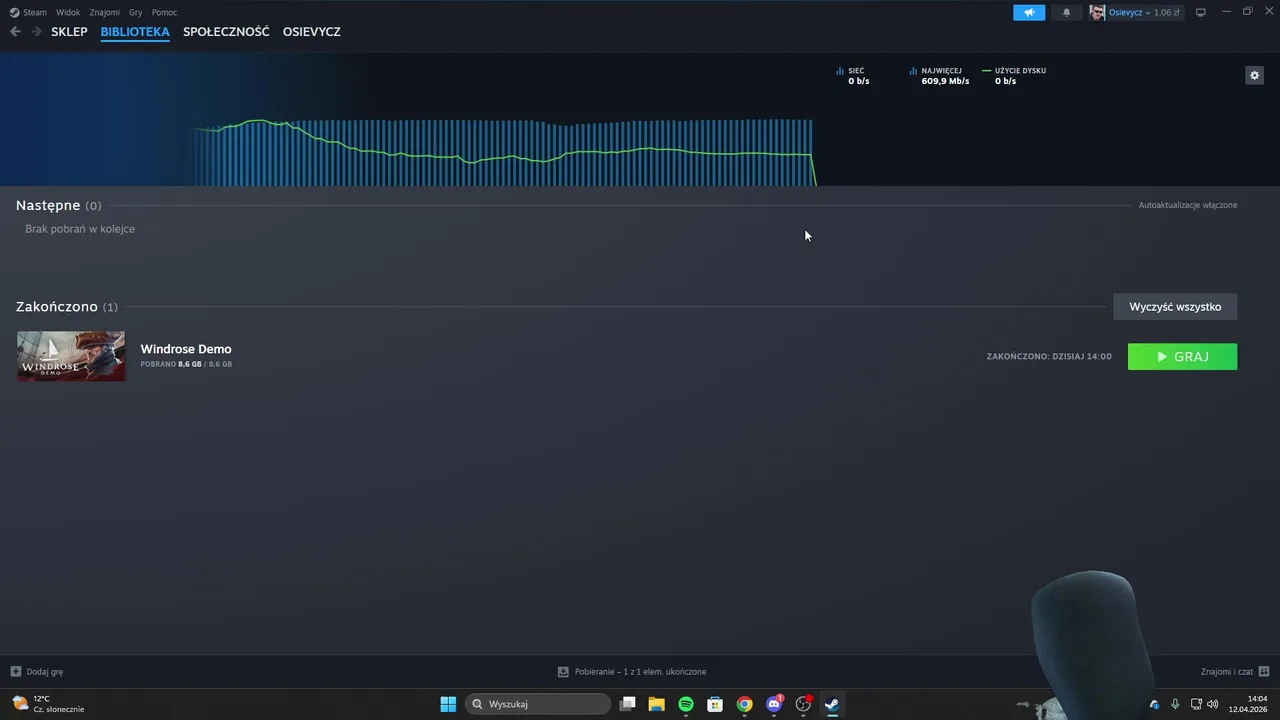Click Dodaj grę at bottom left
1280x720 pixels.
coord(37,672)
